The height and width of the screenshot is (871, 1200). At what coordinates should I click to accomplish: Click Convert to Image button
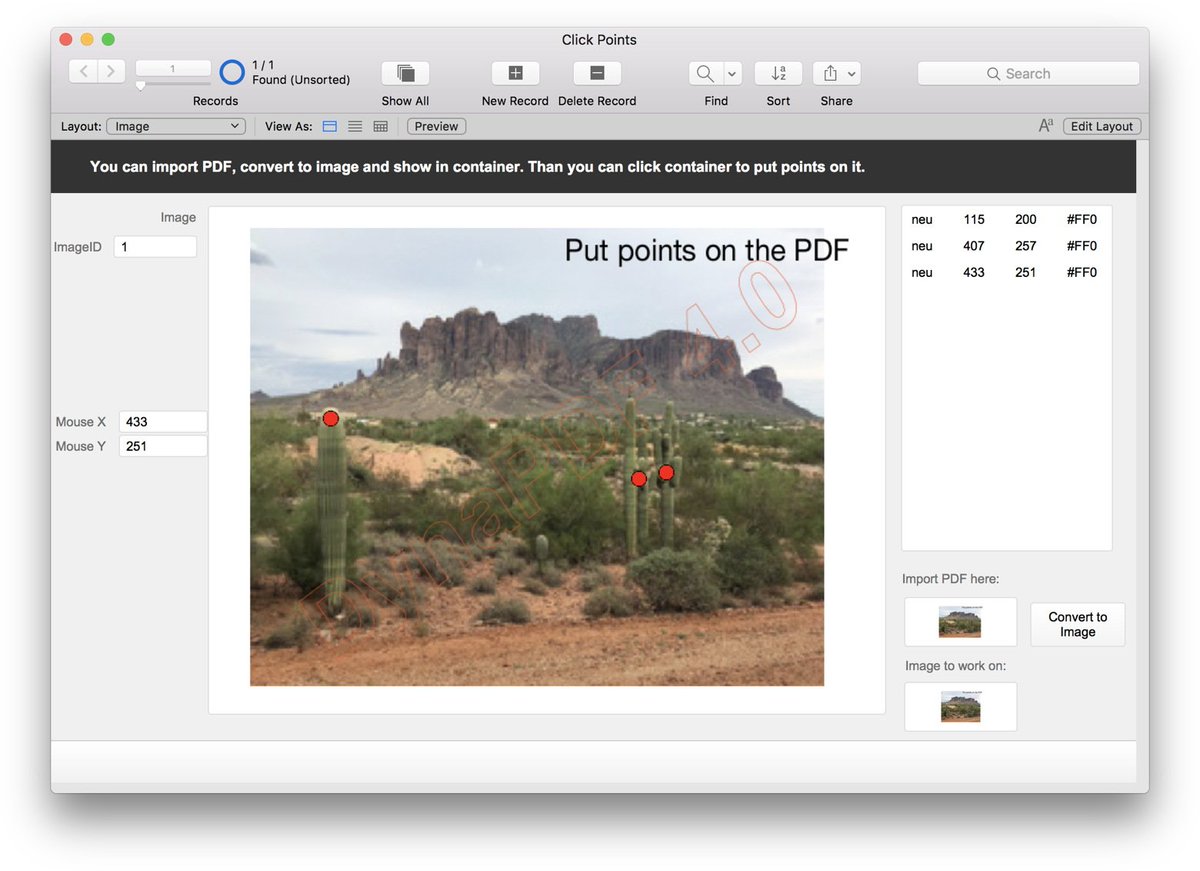click(x=1077, y=624)
